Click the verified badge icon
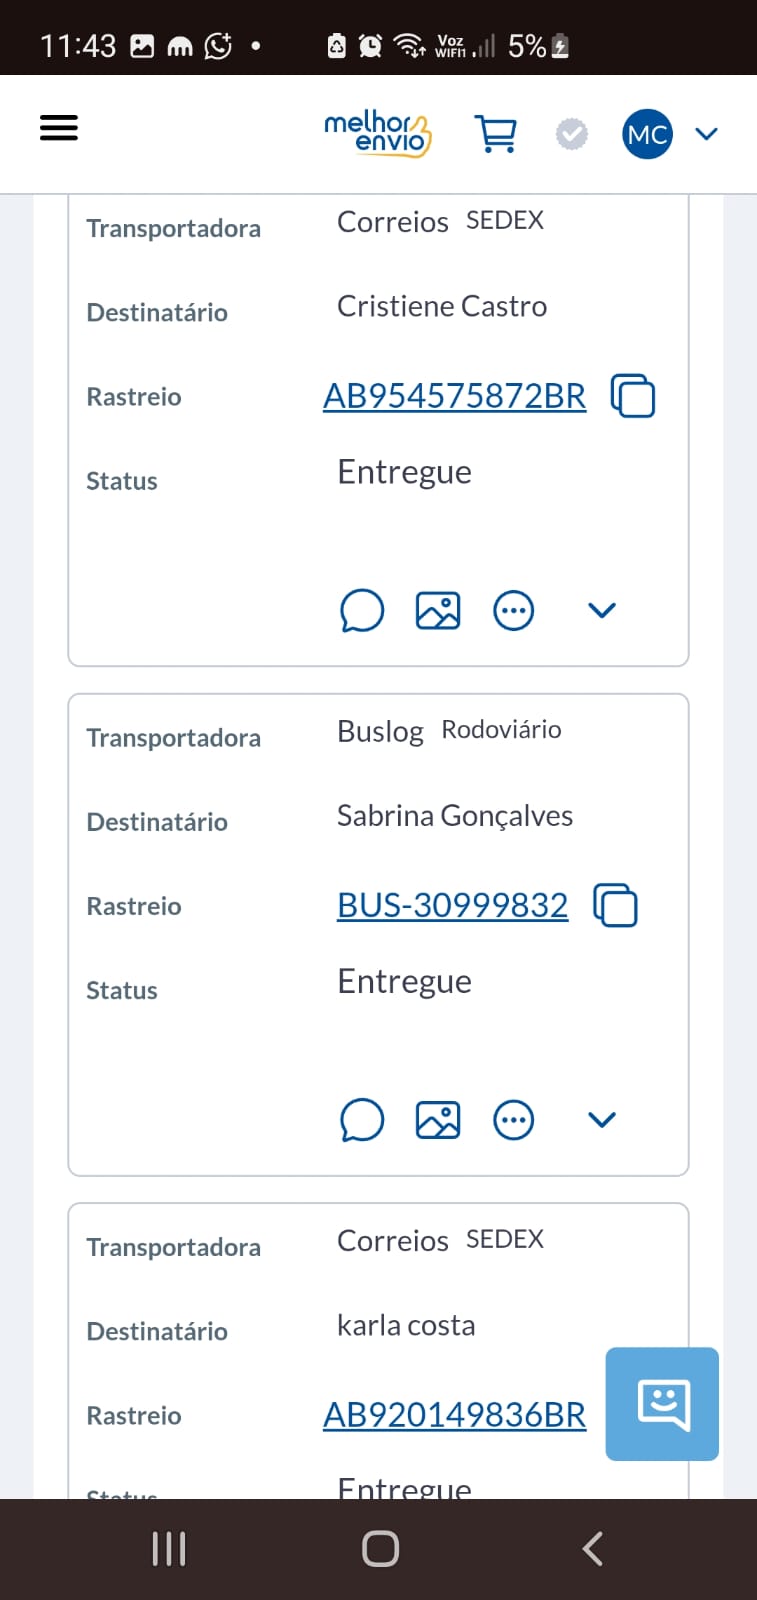This screenshot has width=757, height=1600. pyautogui.click(x=572, y=134)
